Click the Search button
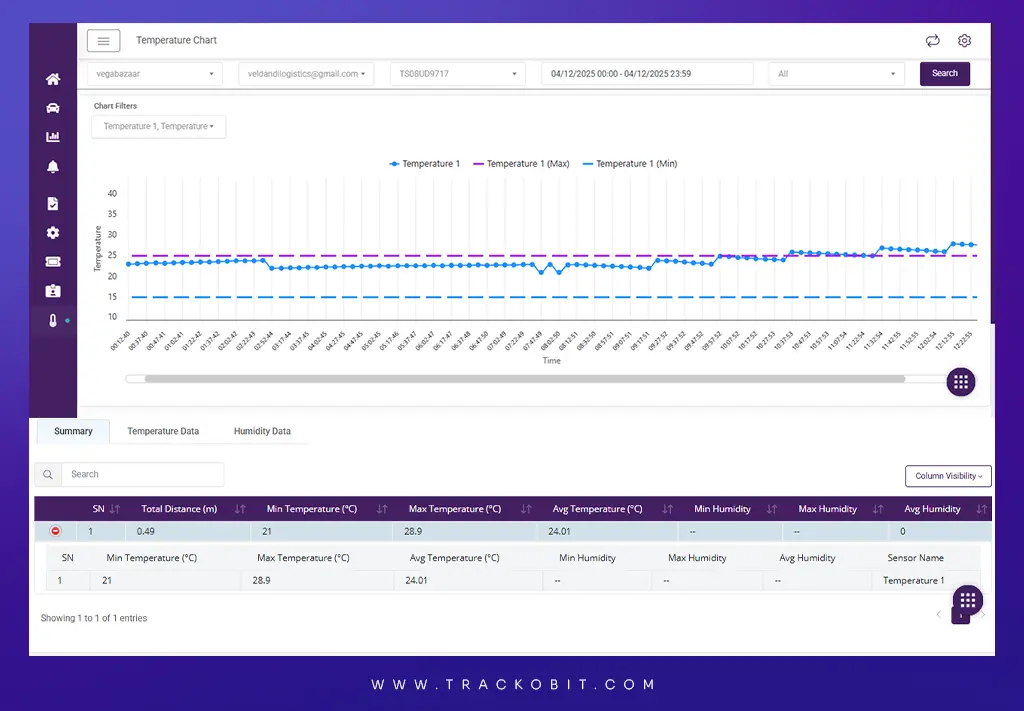The image size is (1024, 711). pyautogui.click(x=943, y=73)
